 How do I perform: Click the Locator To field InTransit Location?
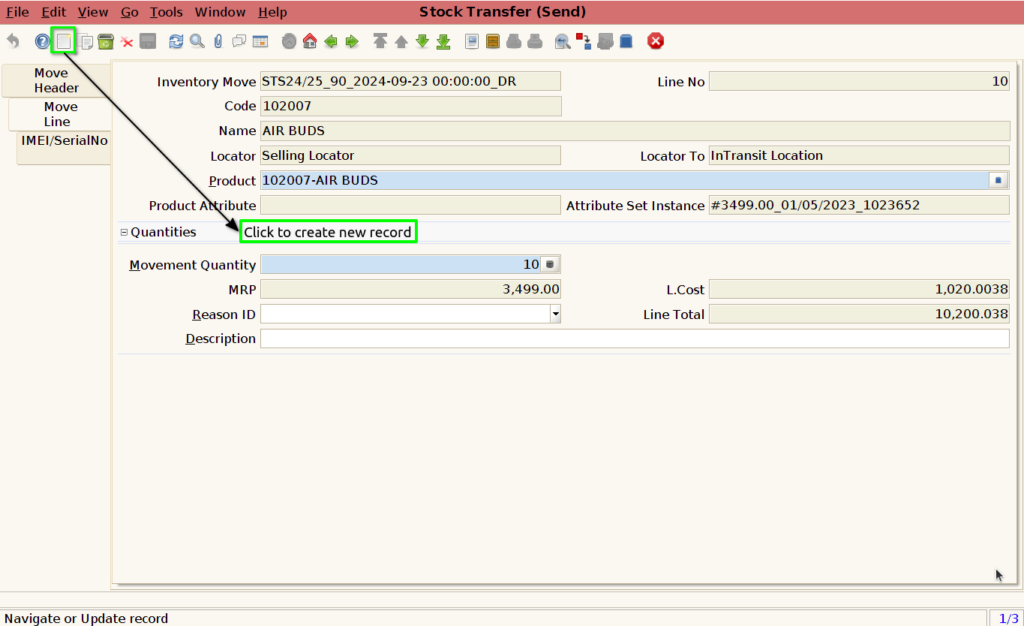[859, 155]
